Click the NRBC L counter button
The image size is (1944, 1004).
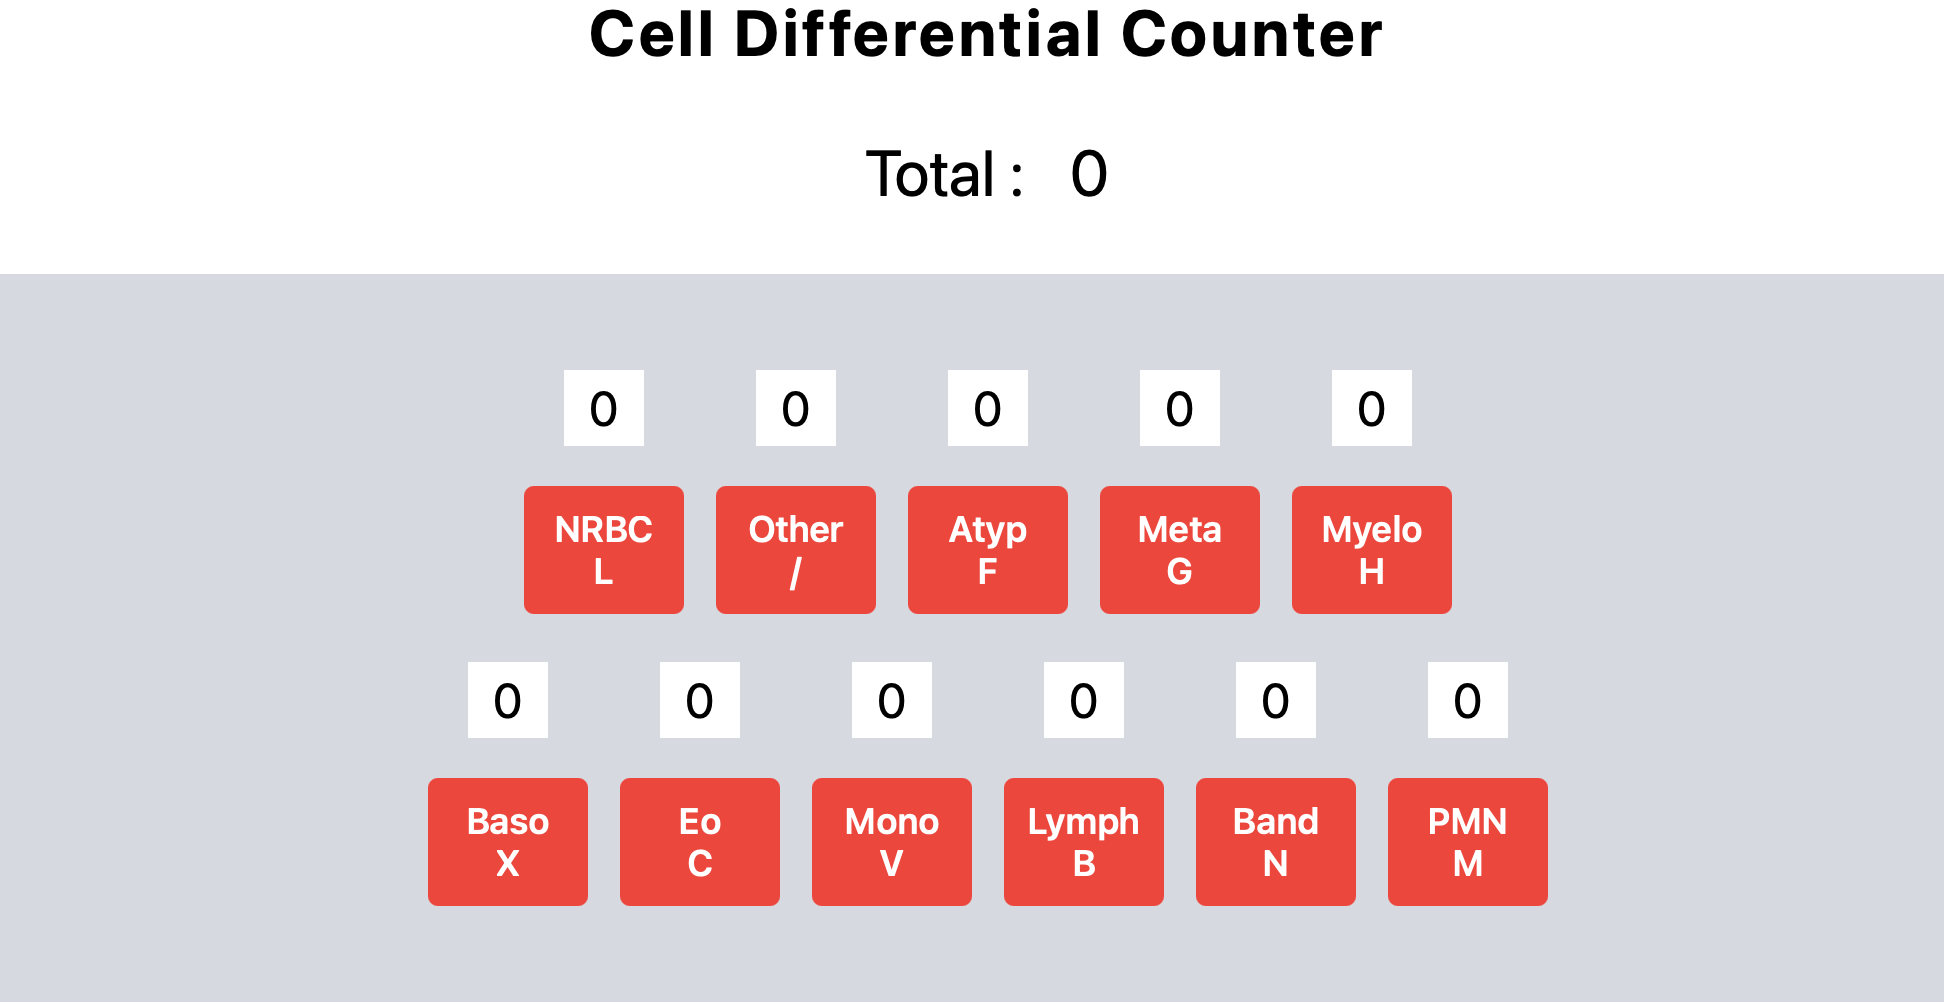point(604,550)
